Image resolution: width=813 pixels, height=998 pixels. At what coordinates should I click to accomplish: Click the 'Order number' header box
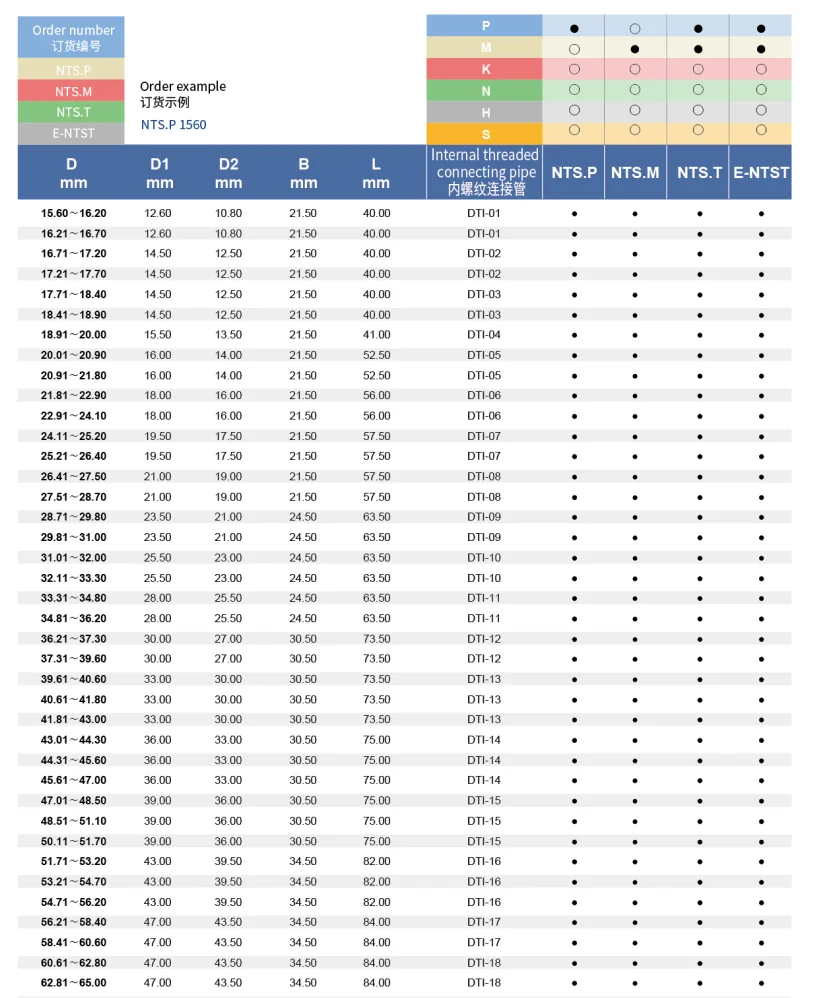coord(71,38)
